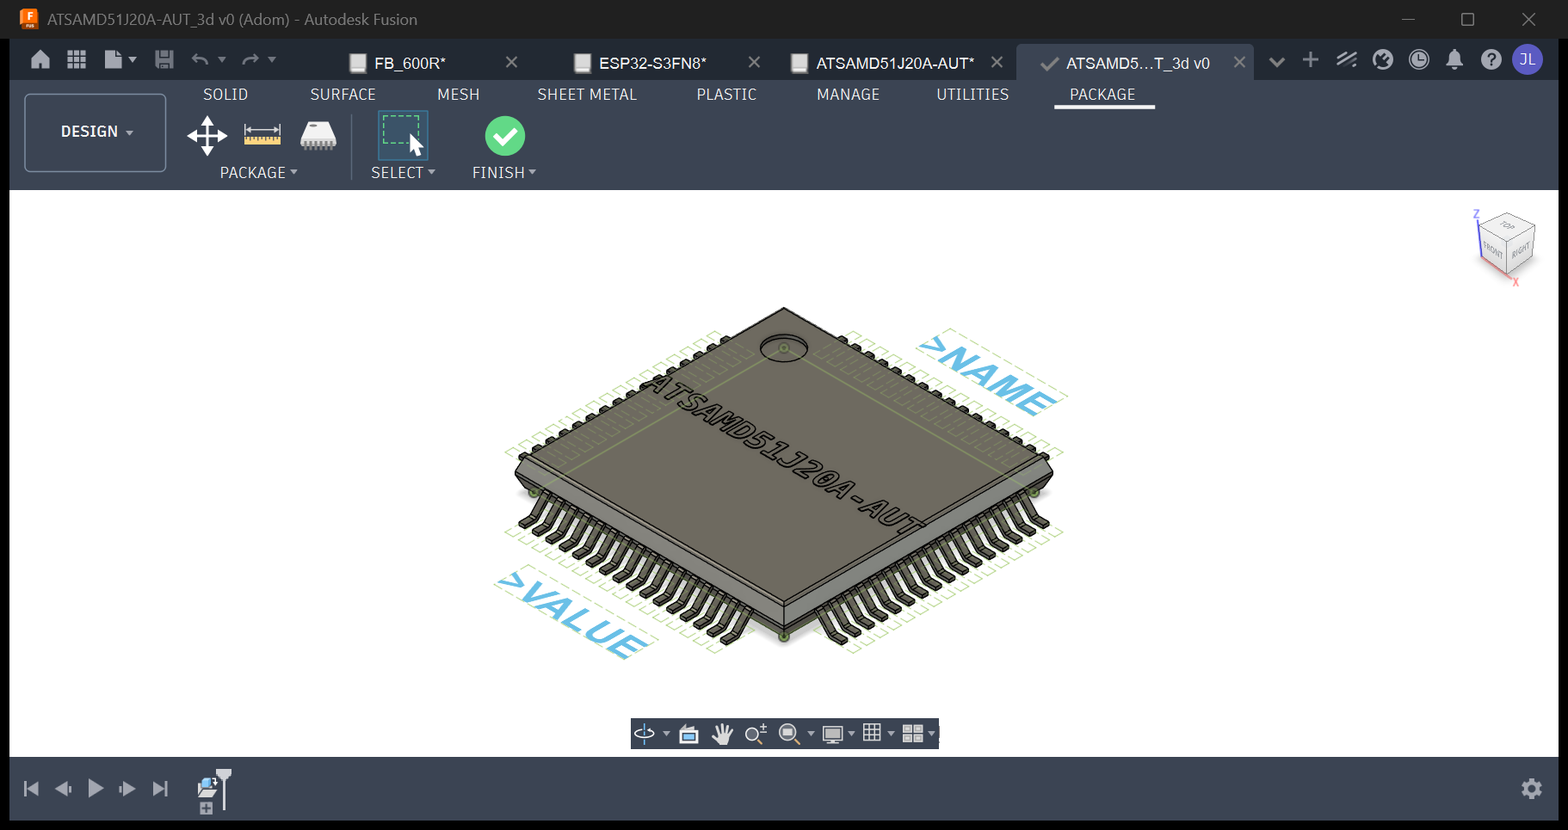
Task: Open the Extensions icon
Action: (x=1346, y=60)
